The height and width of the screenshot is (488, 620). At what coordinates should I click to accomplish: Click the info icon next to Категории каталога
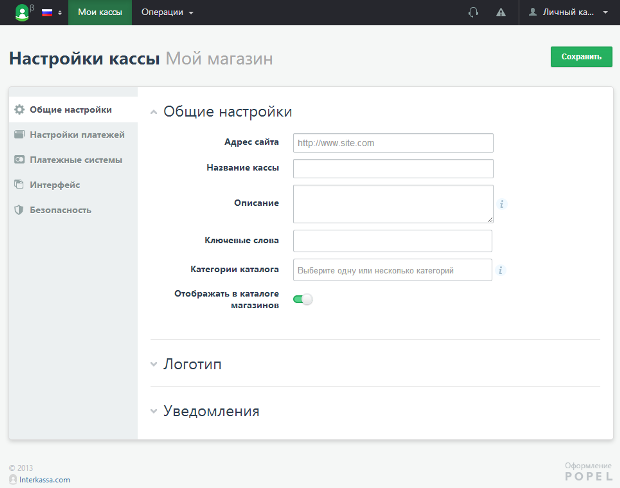pos(501,270)
